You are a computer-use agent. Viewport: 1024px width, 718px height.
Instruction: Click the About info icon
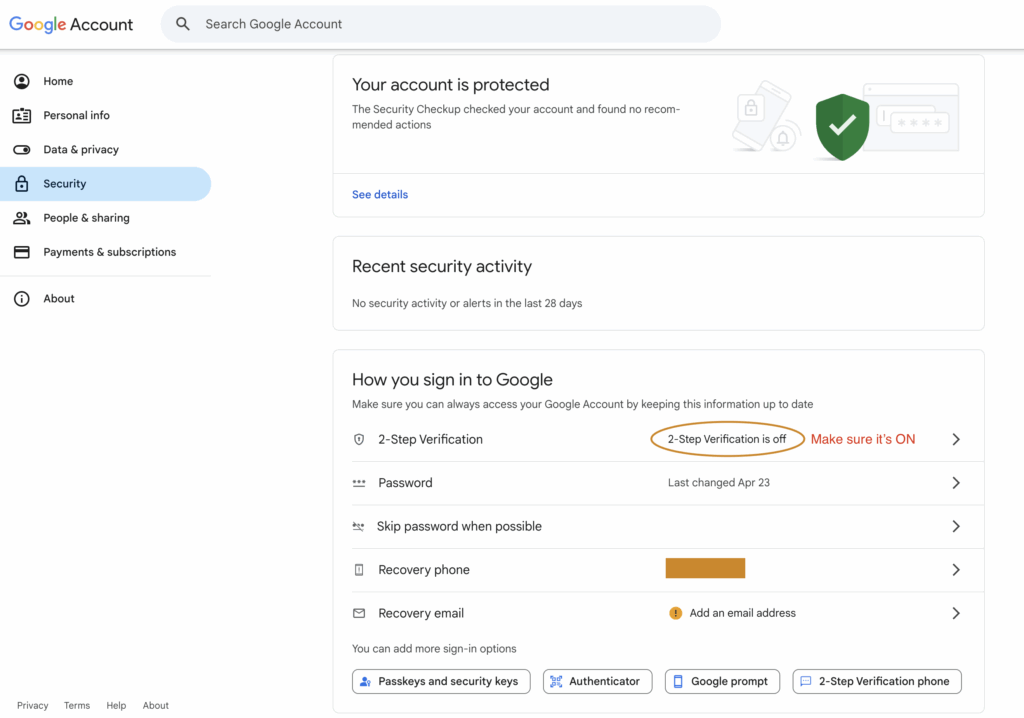22,299
